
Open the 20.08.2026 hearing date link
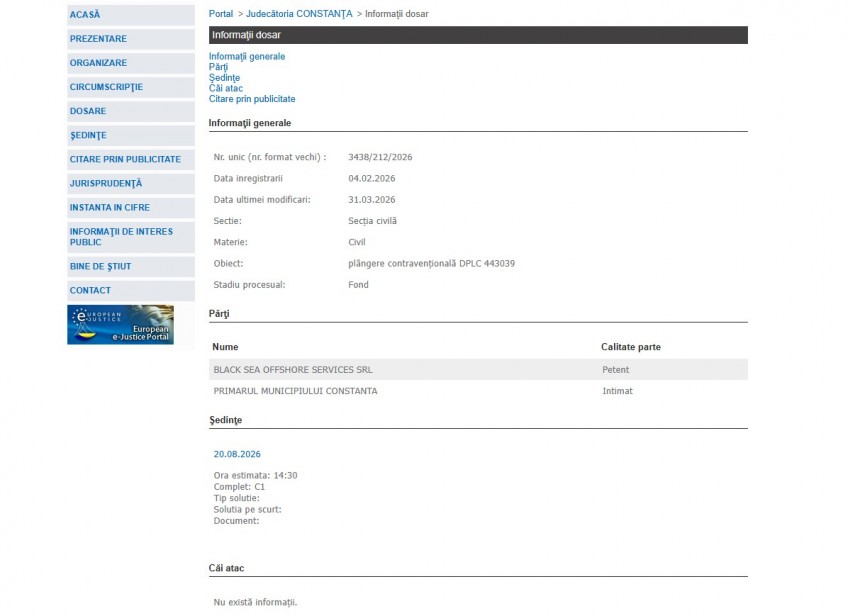click(x=237, y=454)
